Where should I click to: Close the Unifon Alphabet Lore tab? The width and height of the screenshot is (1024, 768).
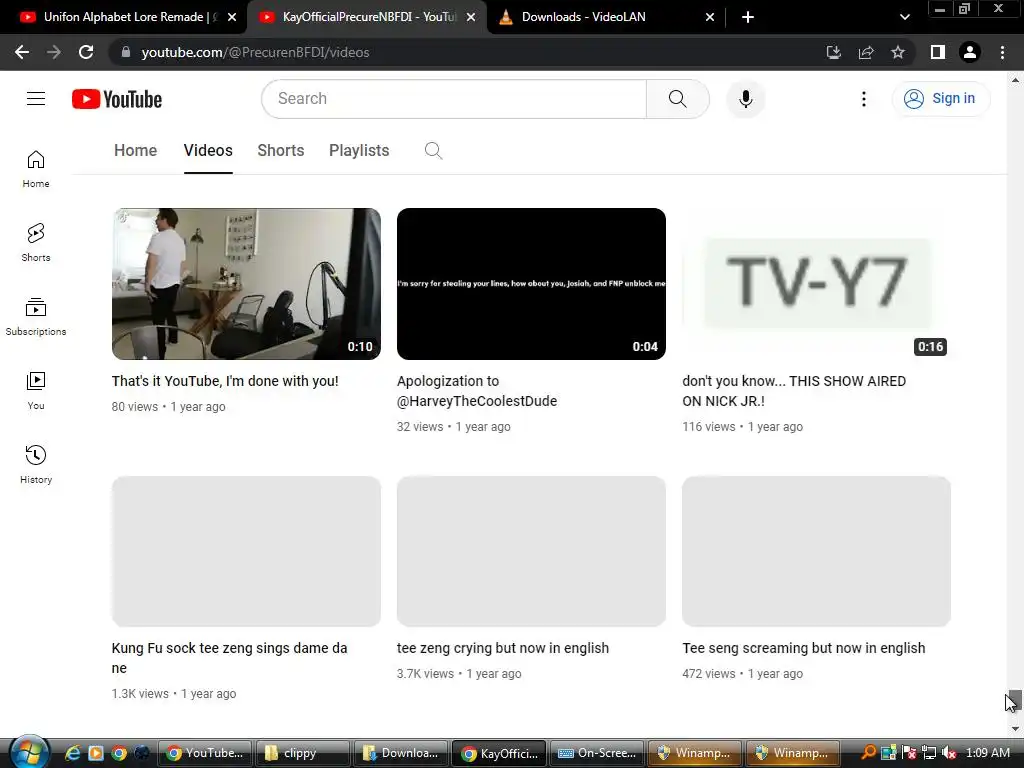pyautogui.click(x=232, y=17)
